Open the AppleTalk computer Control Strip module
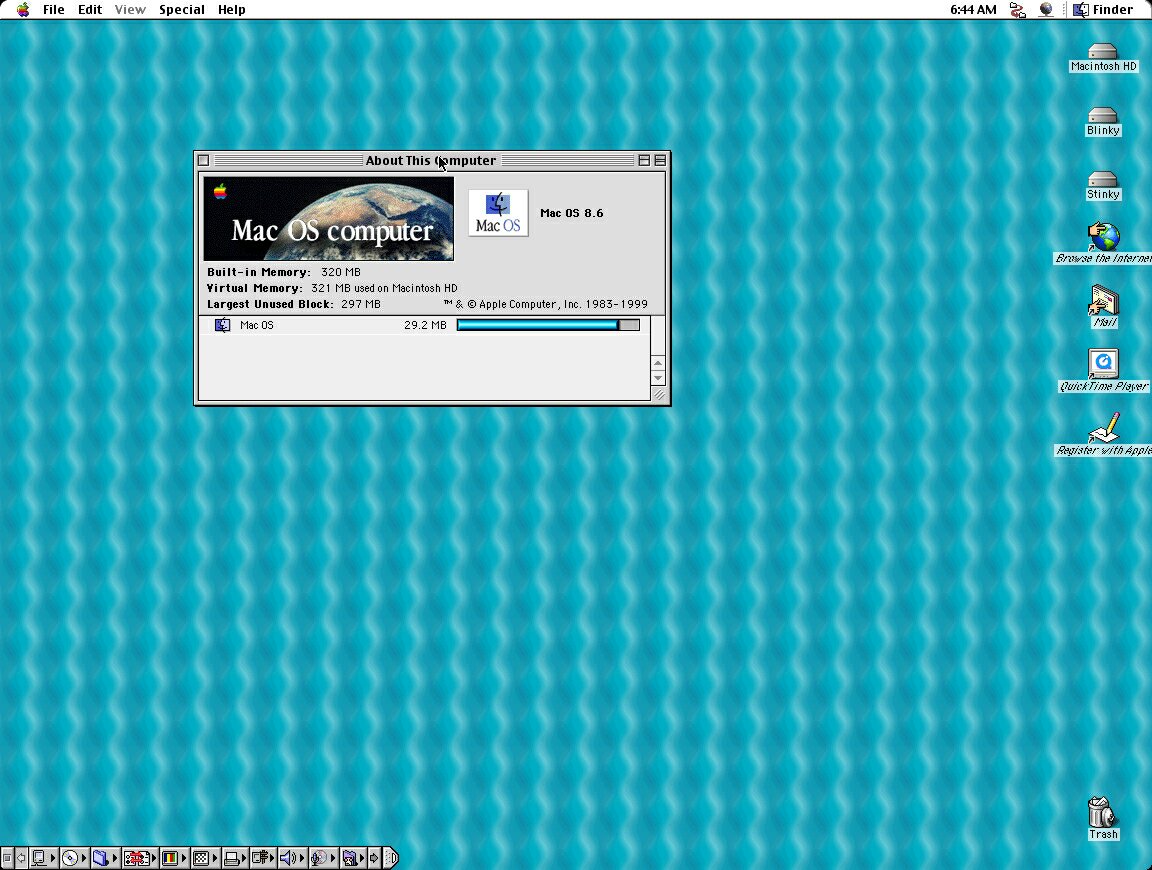 [44, 858]
